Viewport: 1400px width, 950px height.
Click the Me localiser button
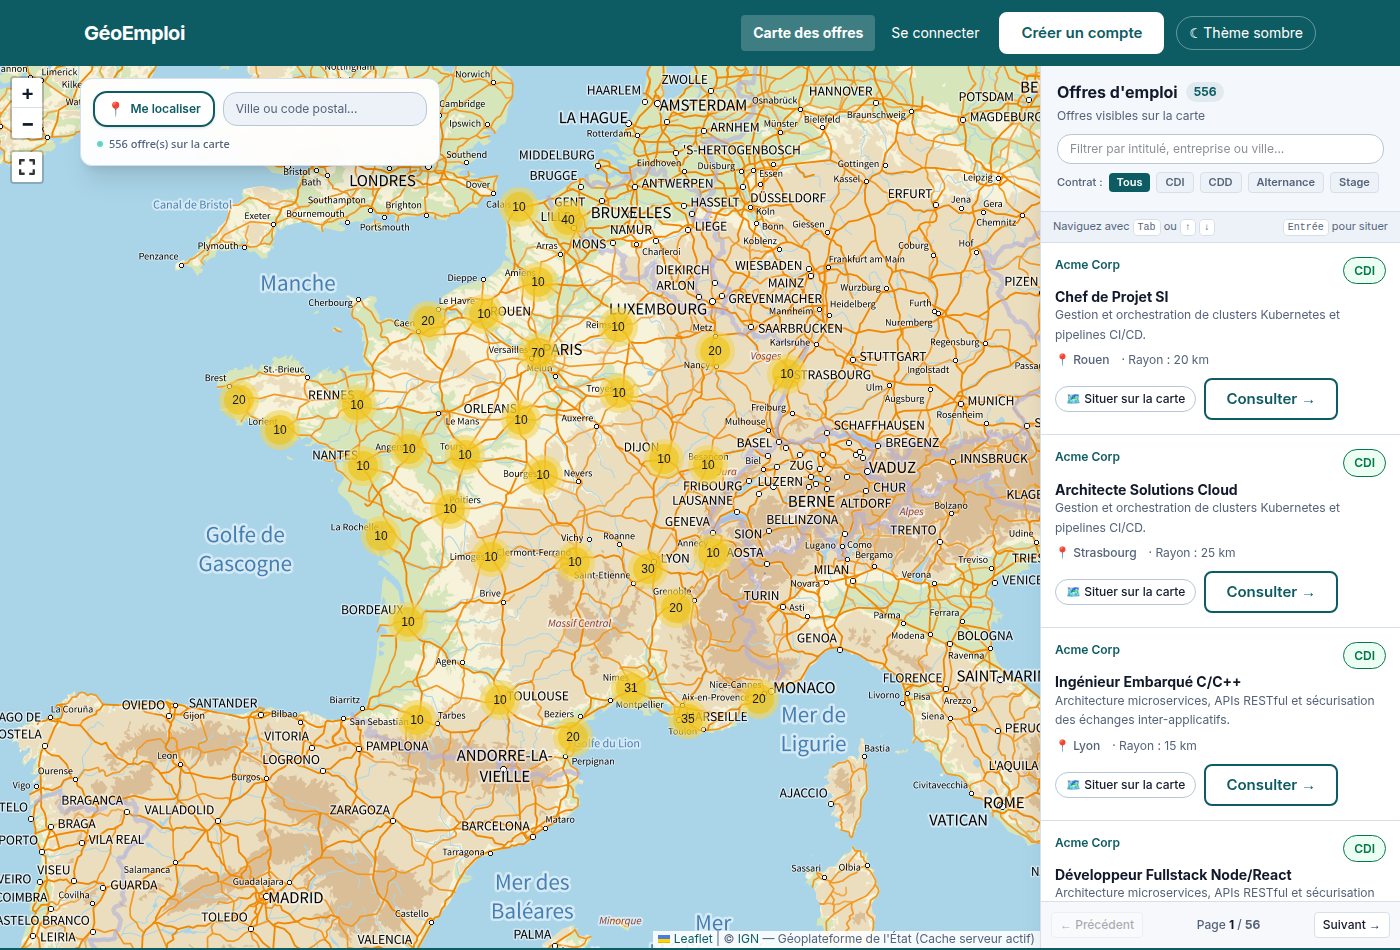pos(154,109)
